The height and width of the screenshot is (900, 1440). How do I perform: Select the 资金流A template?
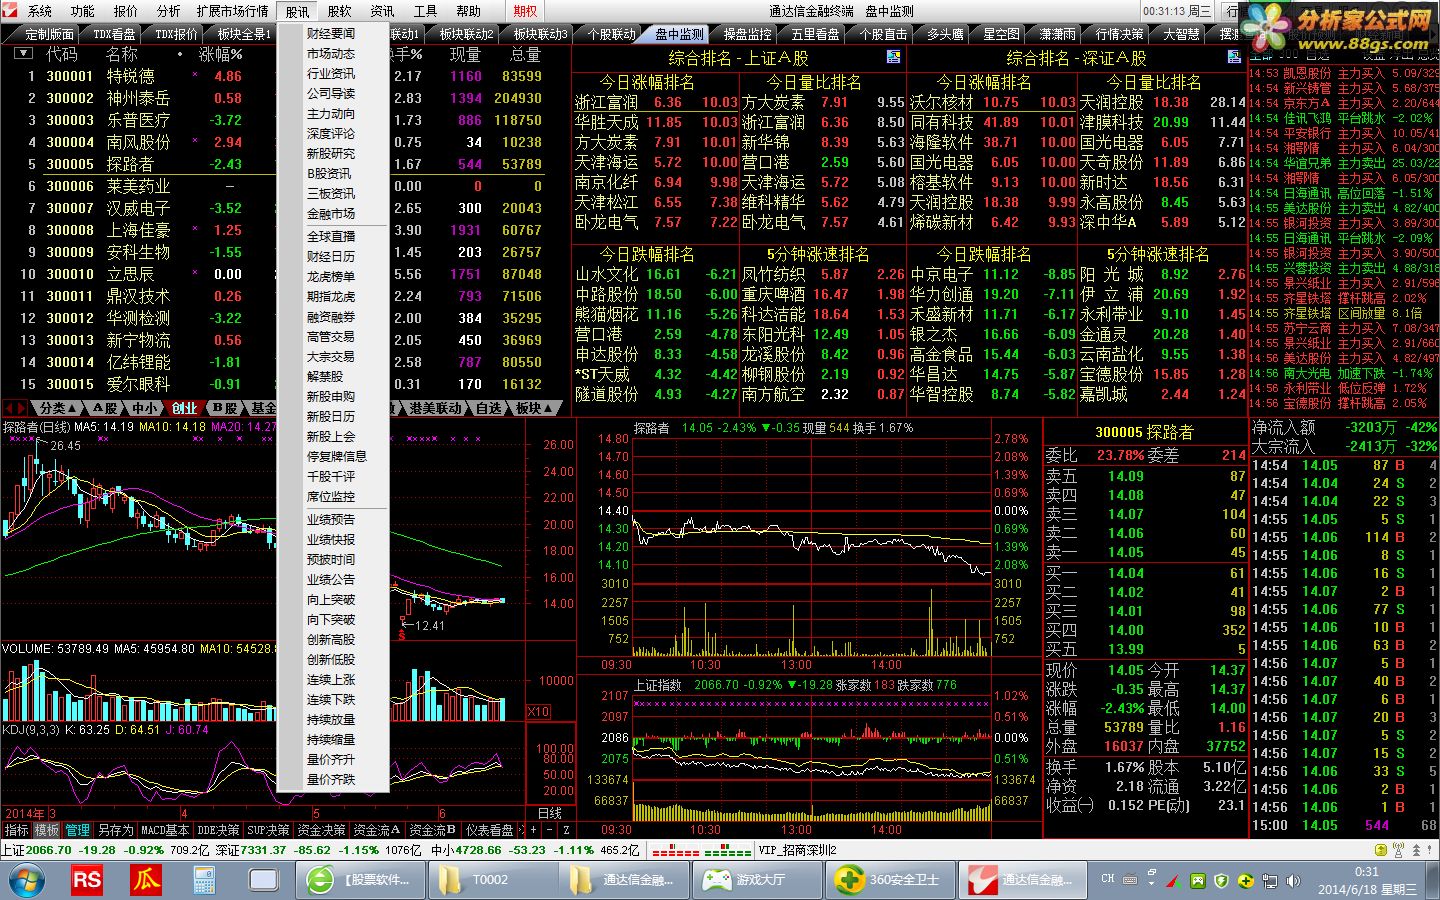(377, 830)
